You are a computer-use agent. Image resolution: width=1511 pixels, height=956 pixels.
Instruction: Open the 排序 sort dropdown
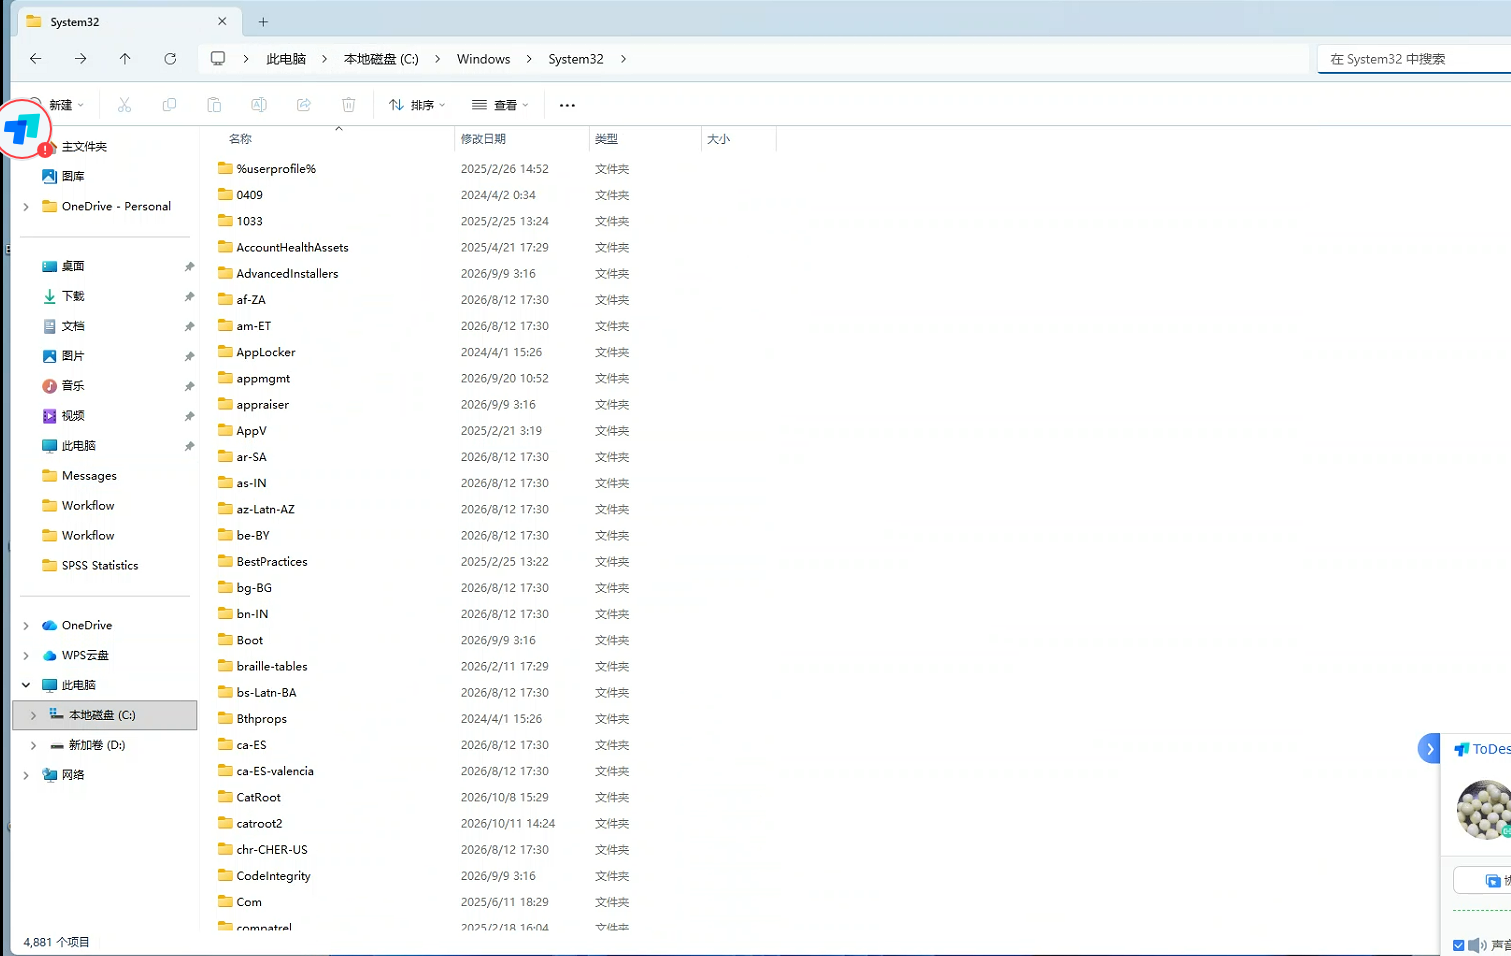(x=417, y=105)
